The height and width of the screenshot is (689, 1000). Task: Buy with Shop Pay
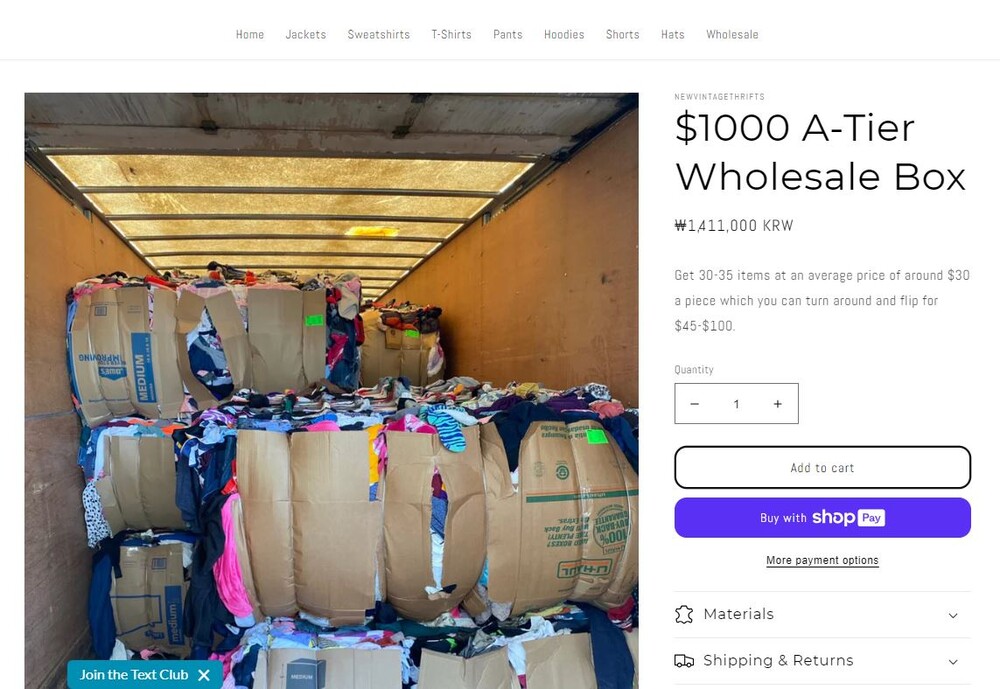tap(822, 518)
